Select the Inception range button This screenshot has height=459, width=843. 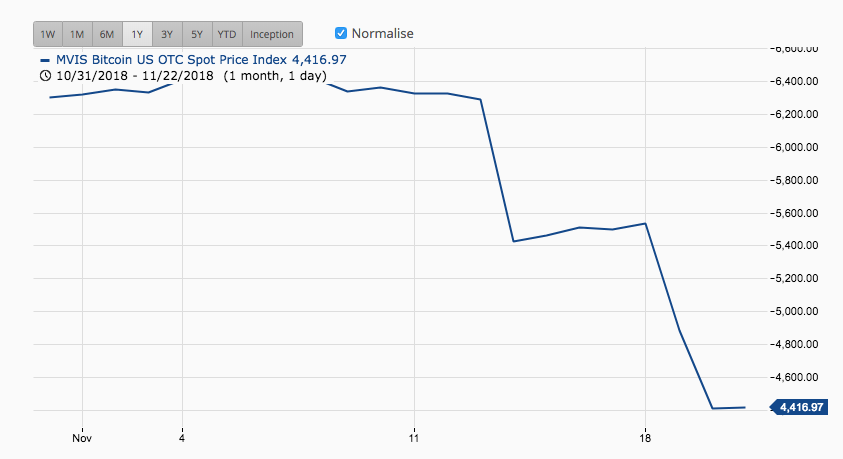[272, 34]
